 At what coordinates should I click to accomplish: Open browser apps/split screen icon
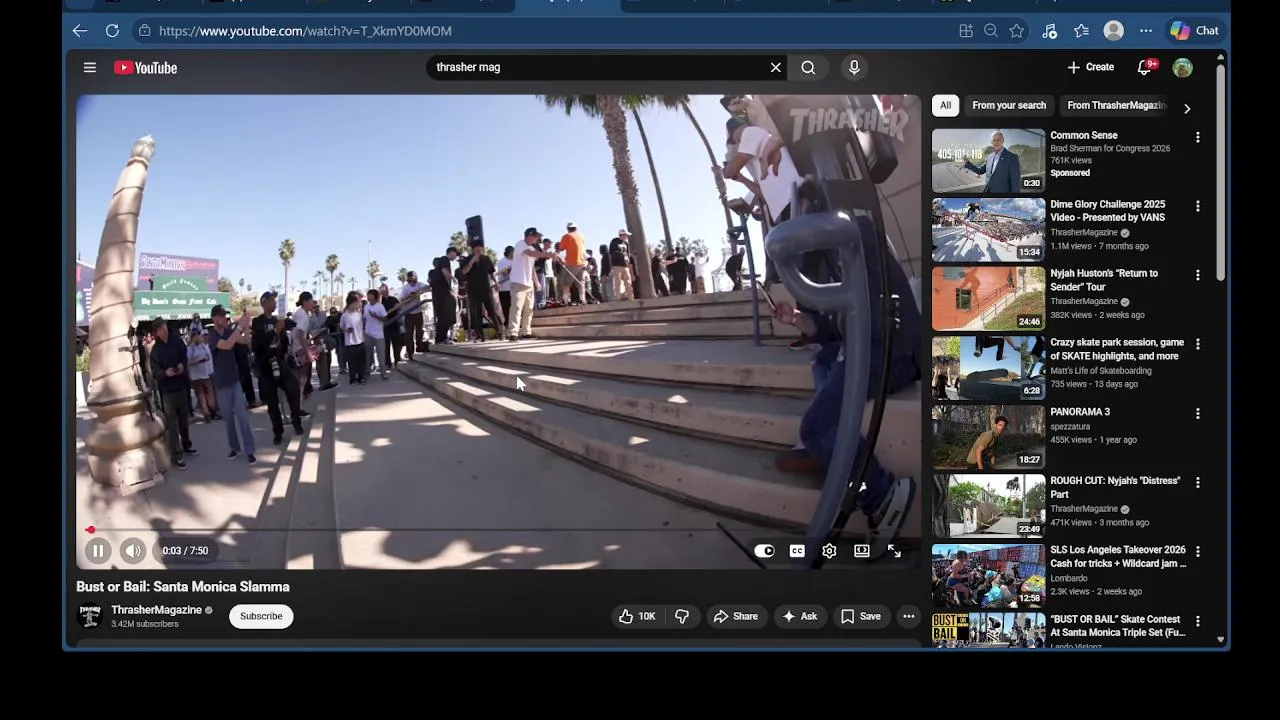pos(966,31)
